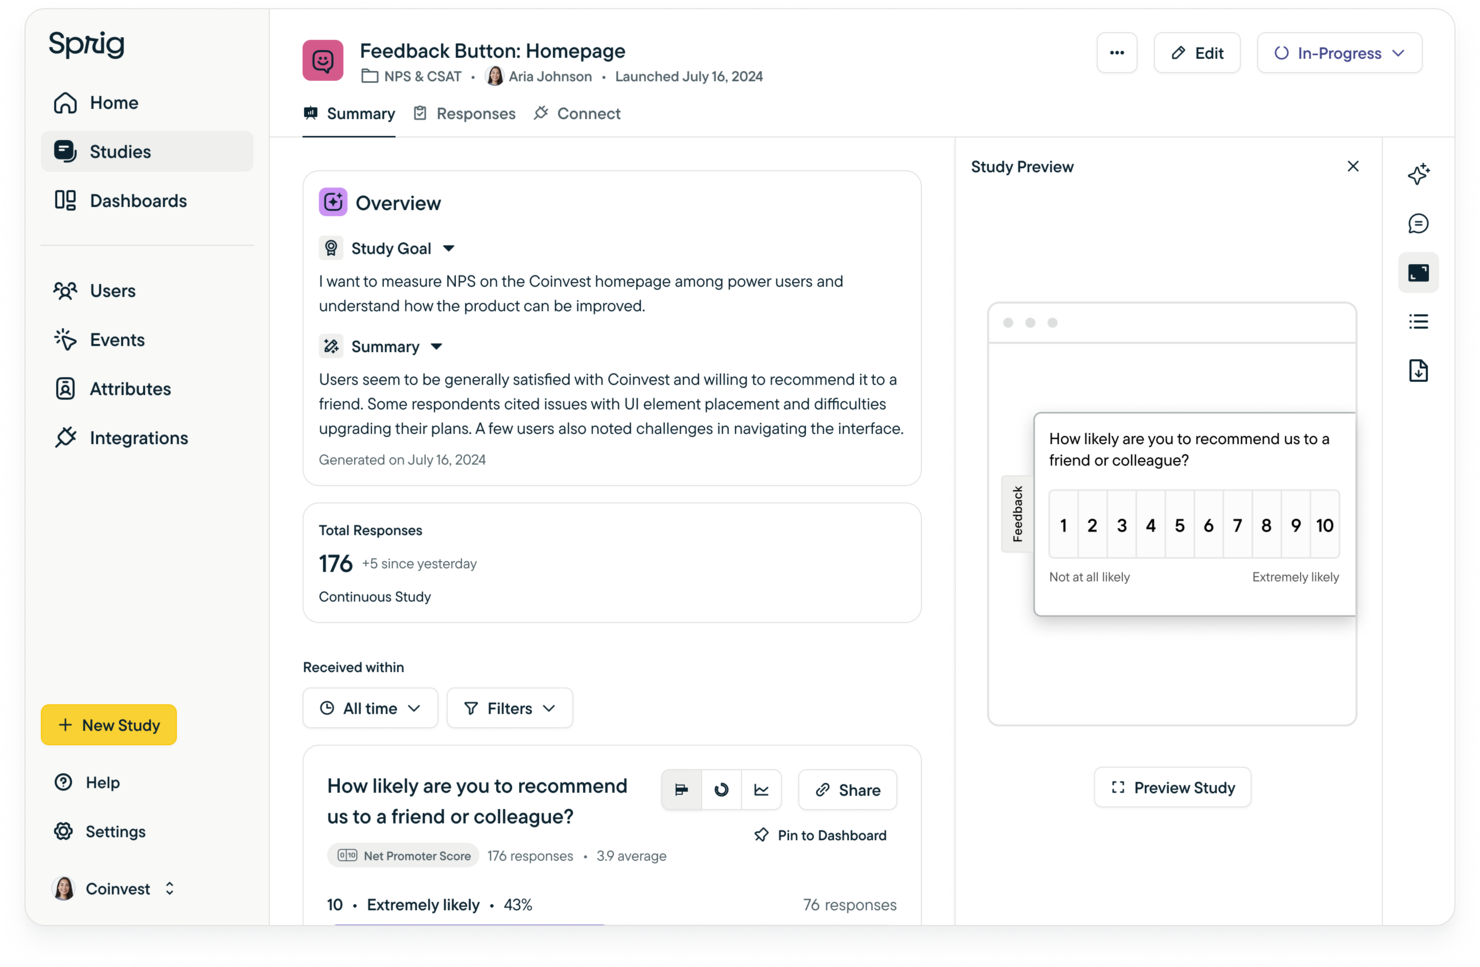Select the question list panel icon

click(x=1418, y=321)
